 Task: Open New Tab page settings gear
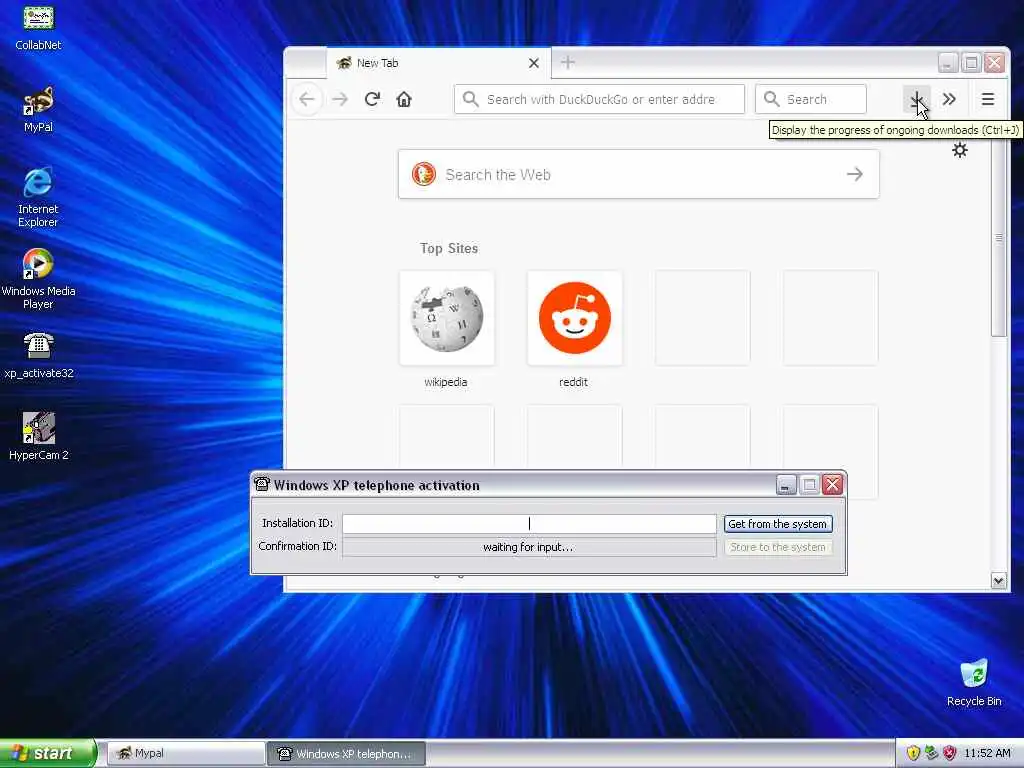959,150
